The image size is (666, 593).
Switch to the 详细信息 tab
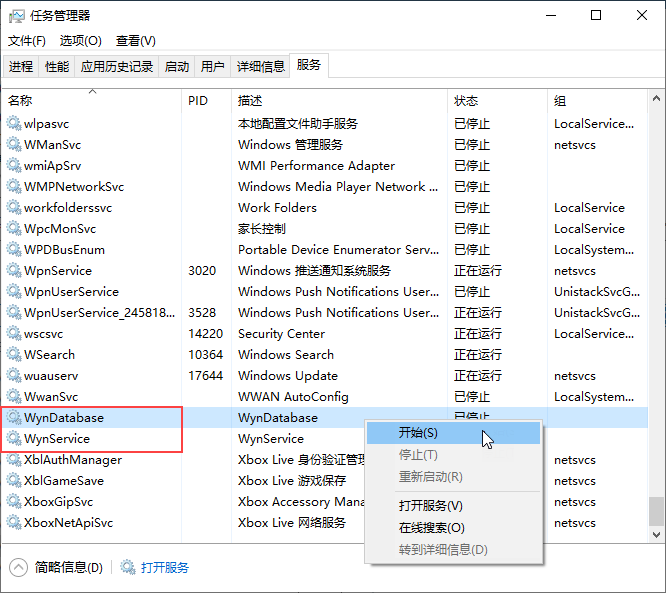coord(260,66)
